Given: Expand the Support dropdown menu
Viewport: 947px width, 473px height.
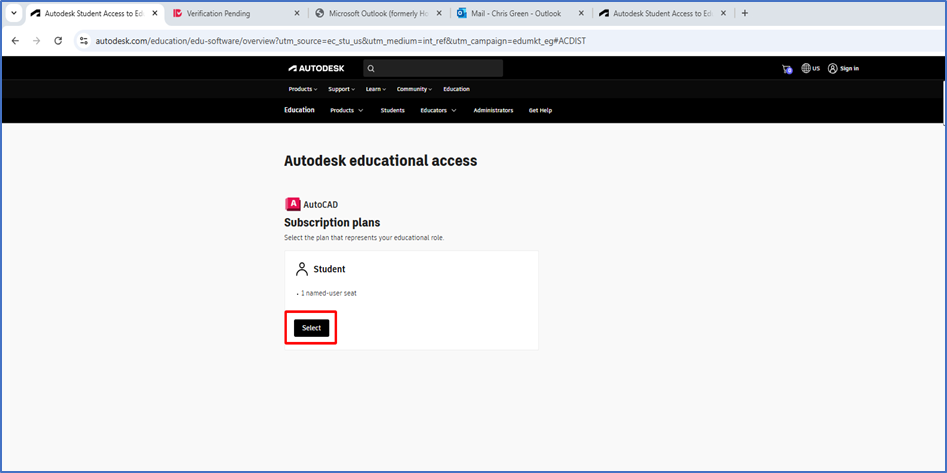Looking at the screenshot, I should (x=341, y=89).
